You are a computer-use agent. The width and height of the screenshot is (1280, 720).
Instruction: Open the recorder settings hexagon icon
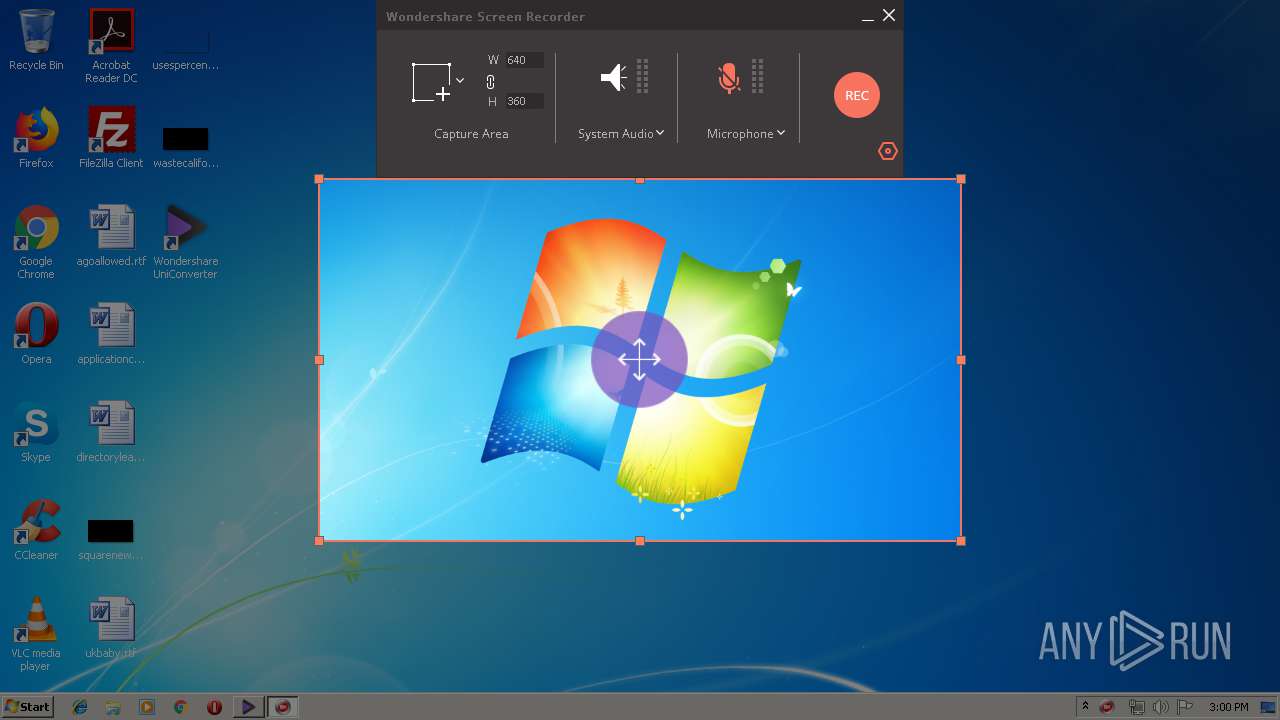(888, 151)
